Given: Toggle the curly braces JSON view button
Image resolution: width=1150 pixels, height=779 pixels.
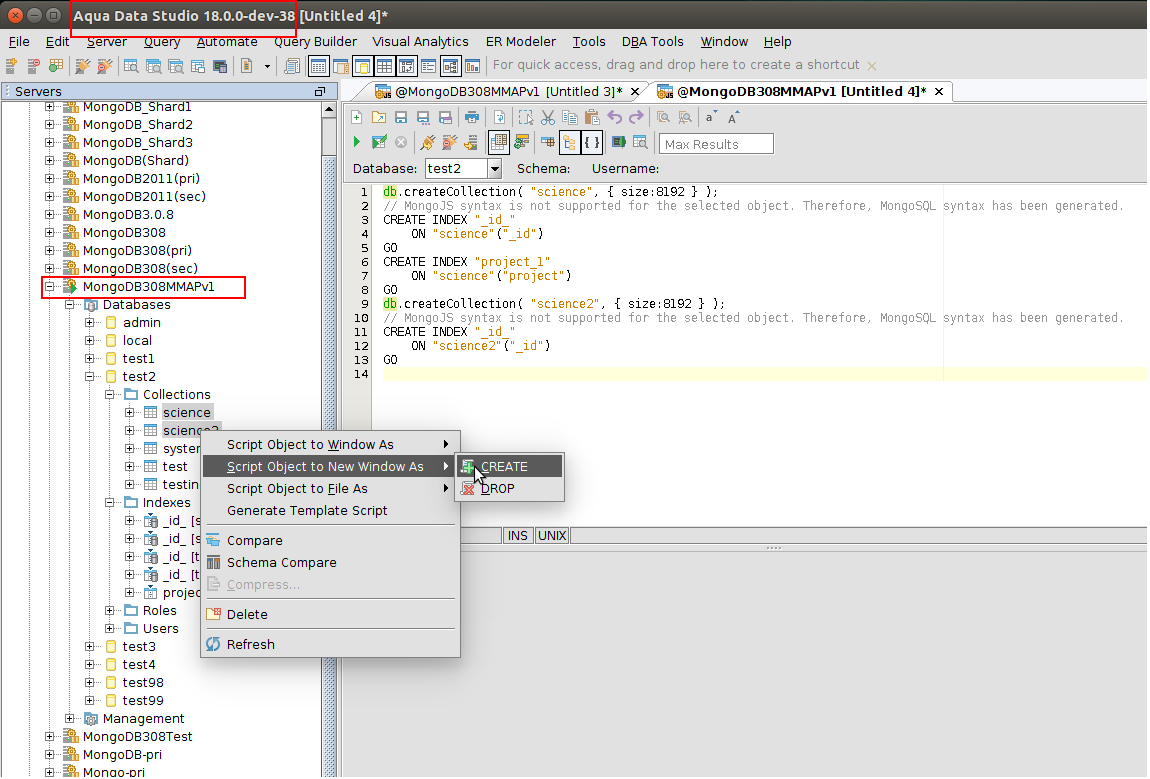Looking at the screenshot, I should coord(592,142).
